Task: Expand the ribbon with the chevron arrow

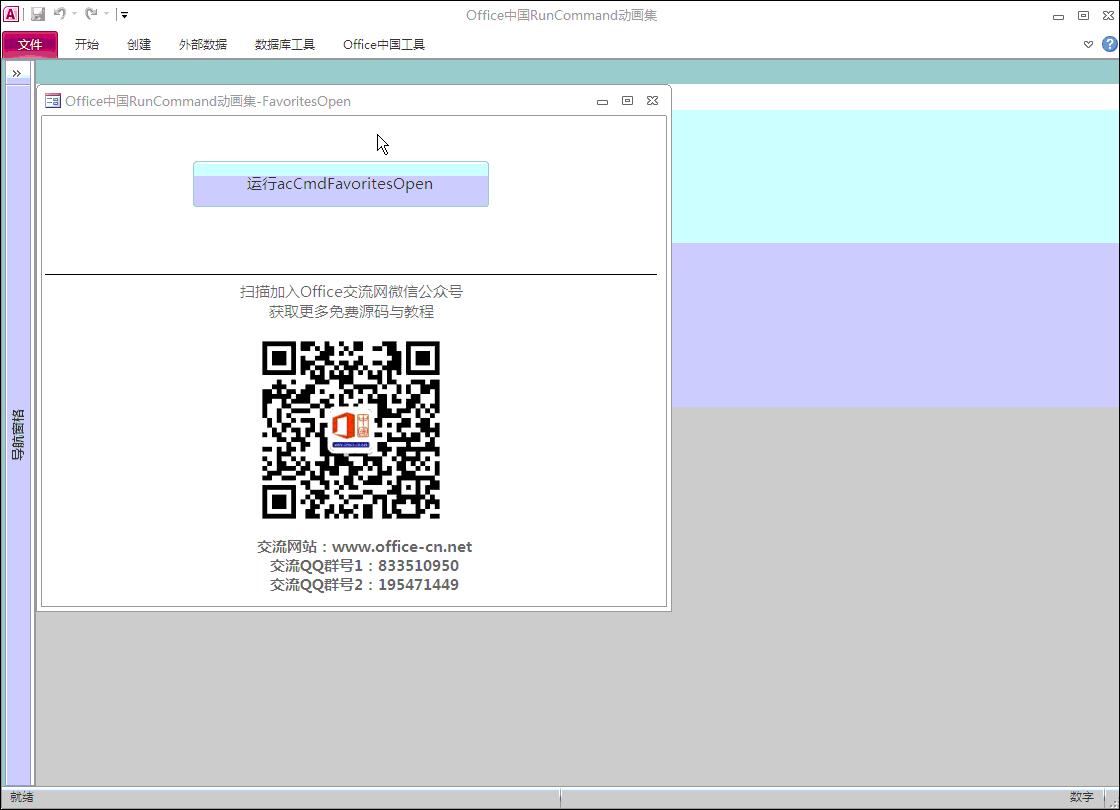Action: tap(1089, 44)
